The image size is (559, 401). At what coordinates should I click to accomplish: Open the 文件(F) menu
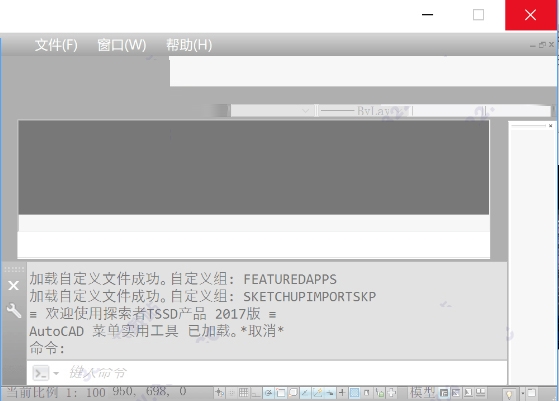[x=56, y=45]
